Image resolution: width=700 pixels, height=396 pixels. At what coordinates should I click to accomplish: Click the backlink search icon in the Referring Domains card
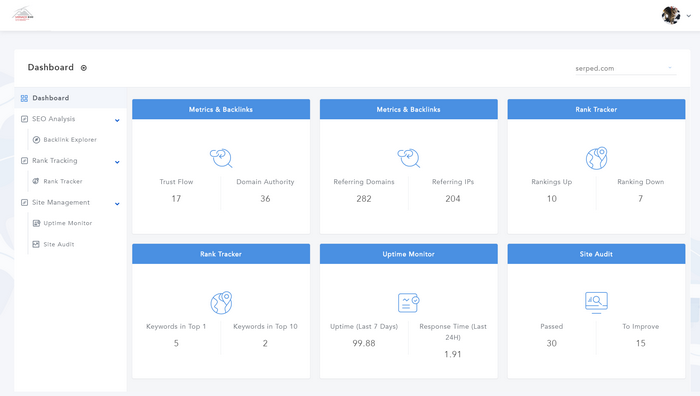(408, 158)
